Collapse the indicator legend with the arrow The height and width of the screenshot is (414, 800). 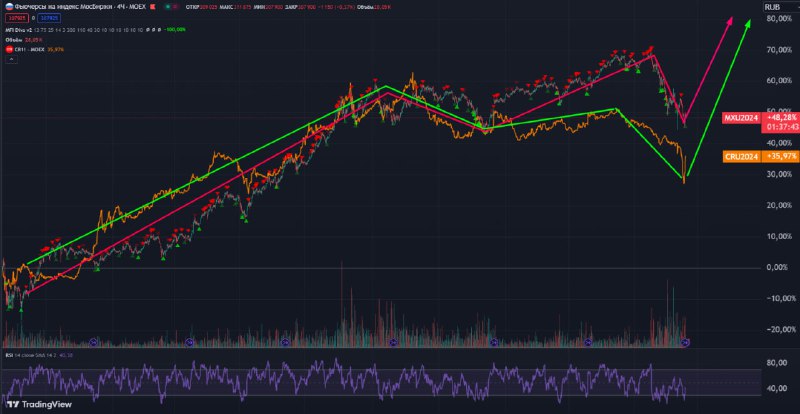pyautogui.click(x=11, y=59)
